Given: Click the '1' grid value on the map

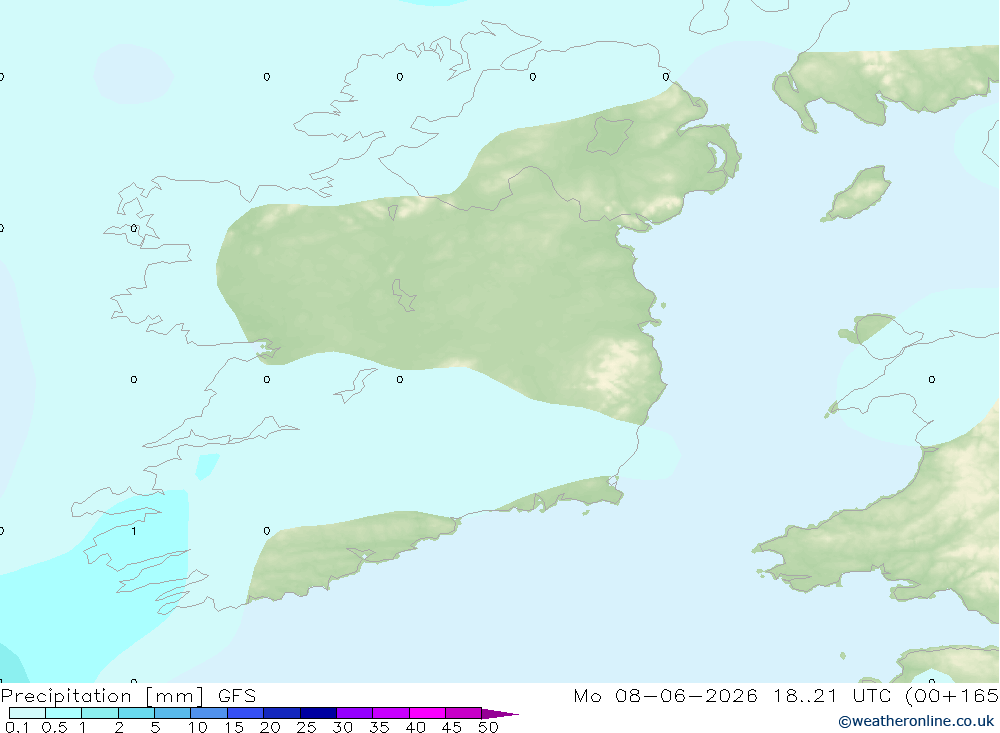Looking at the screenshot, I should 133,531.
